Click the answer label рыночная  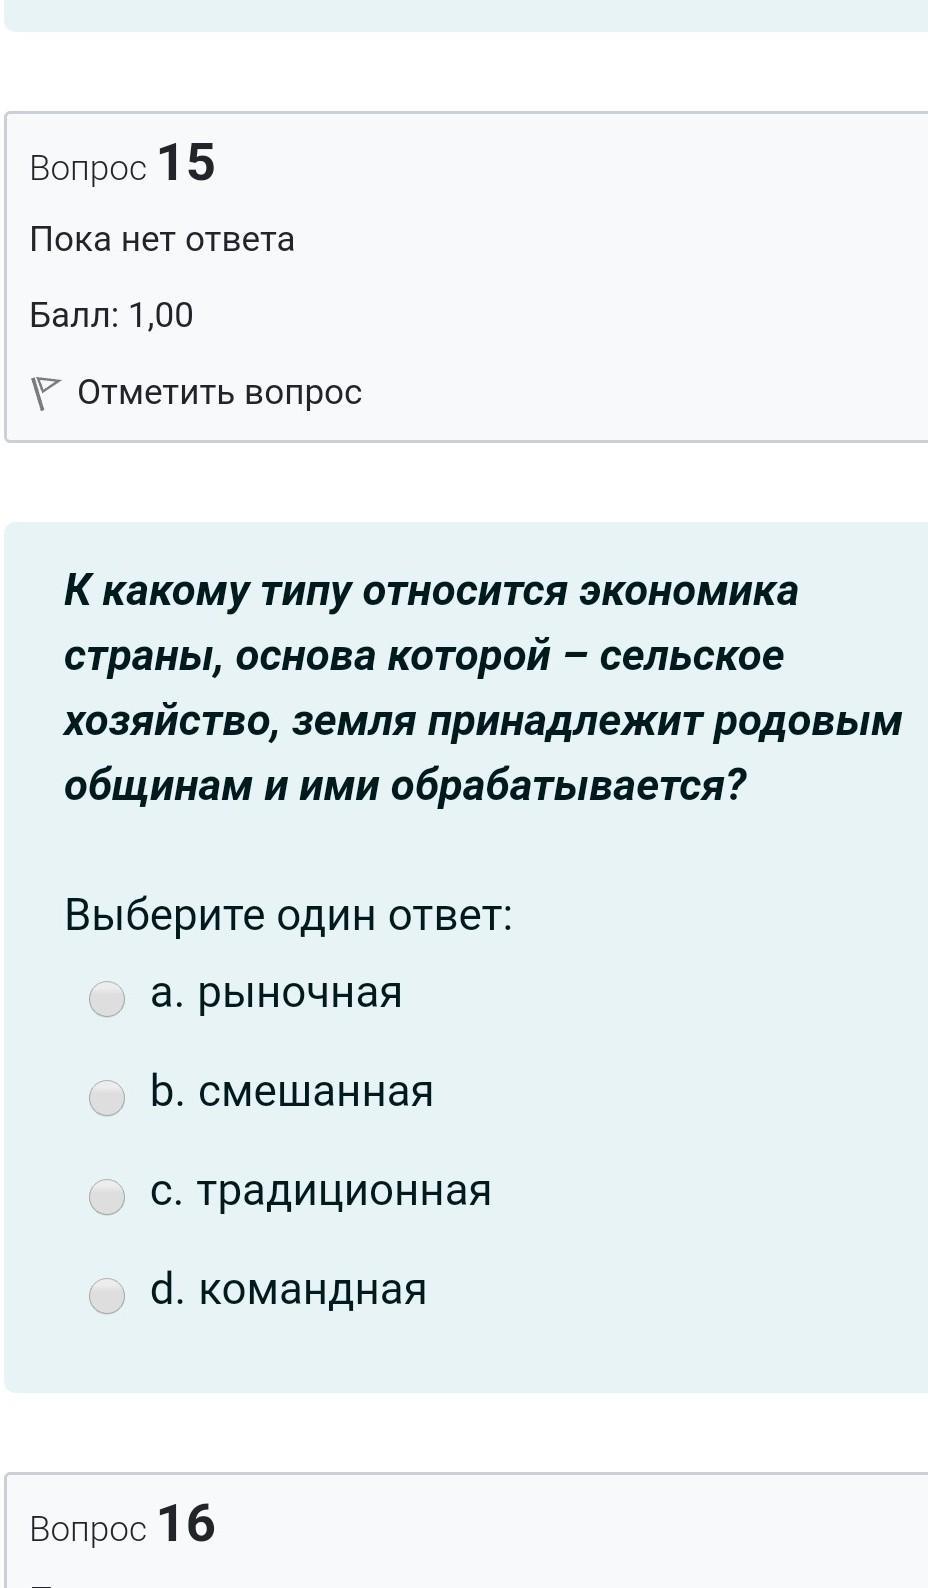(x=299, y=993)
